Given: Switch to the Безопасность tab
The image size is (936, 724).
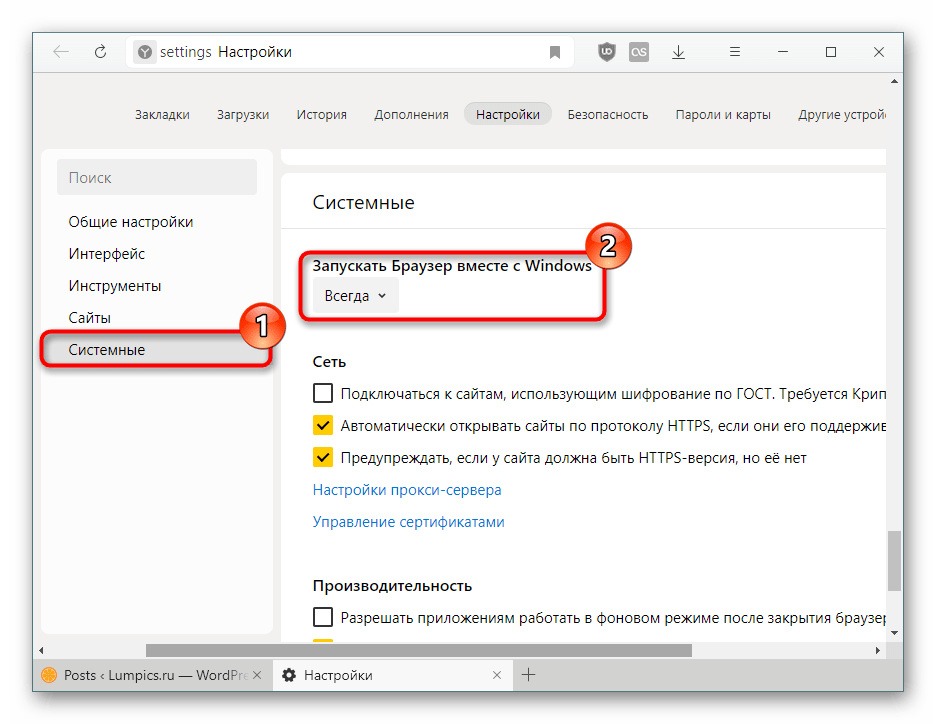Looking at the screenshot, I should [x=607, y=114].
